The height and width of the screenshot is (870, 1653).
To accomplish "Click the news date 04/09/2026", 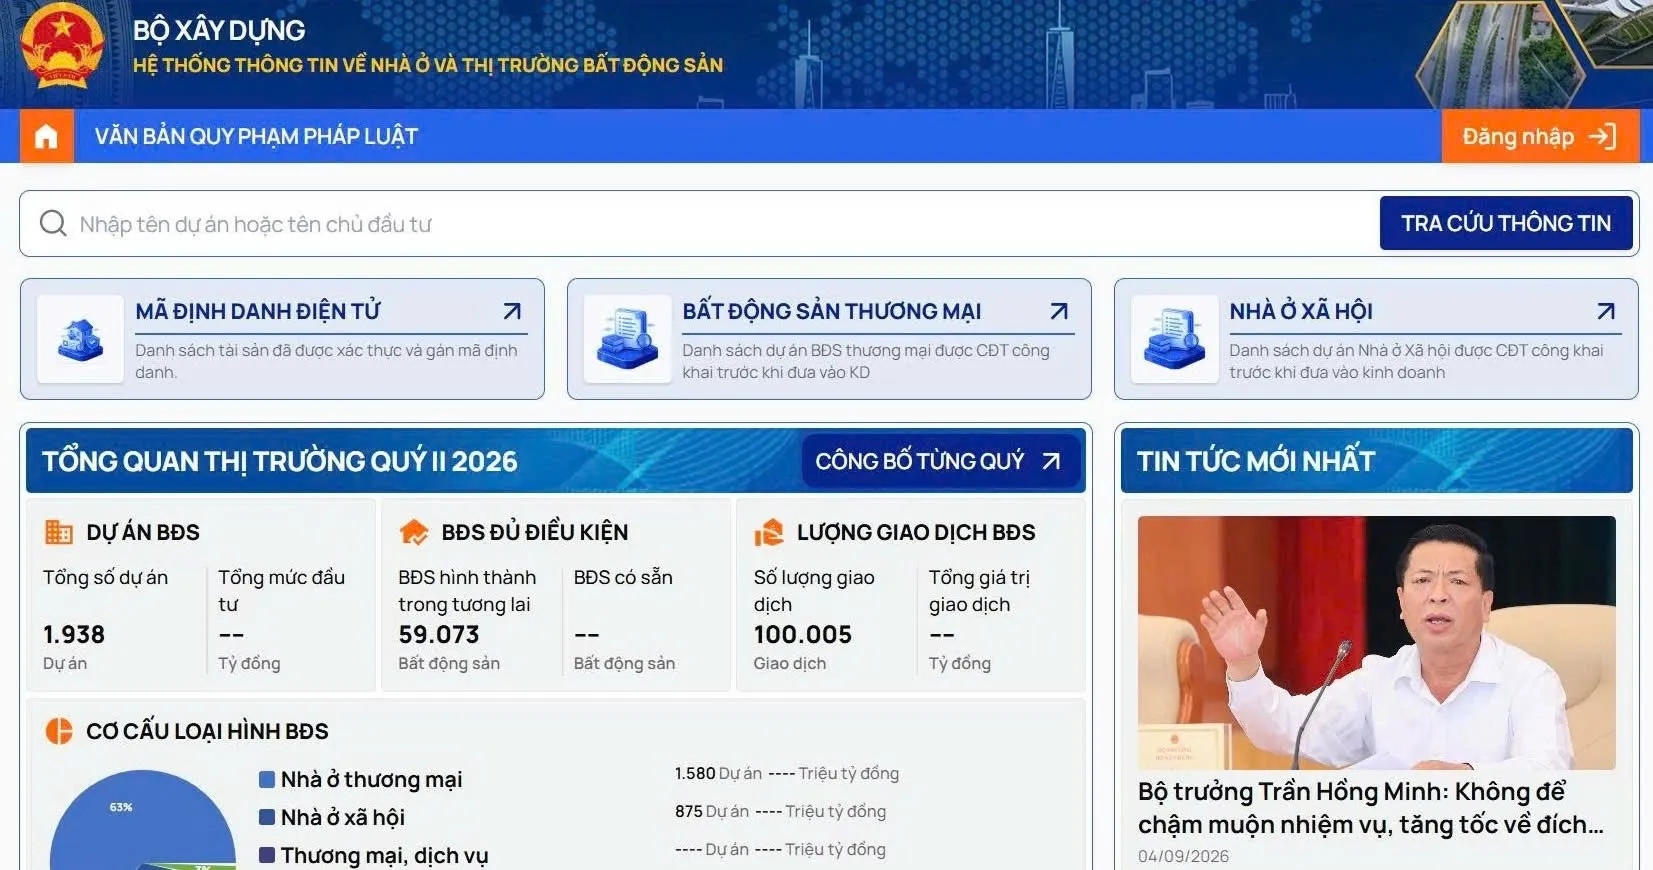I will click(x=1183, y=856).
